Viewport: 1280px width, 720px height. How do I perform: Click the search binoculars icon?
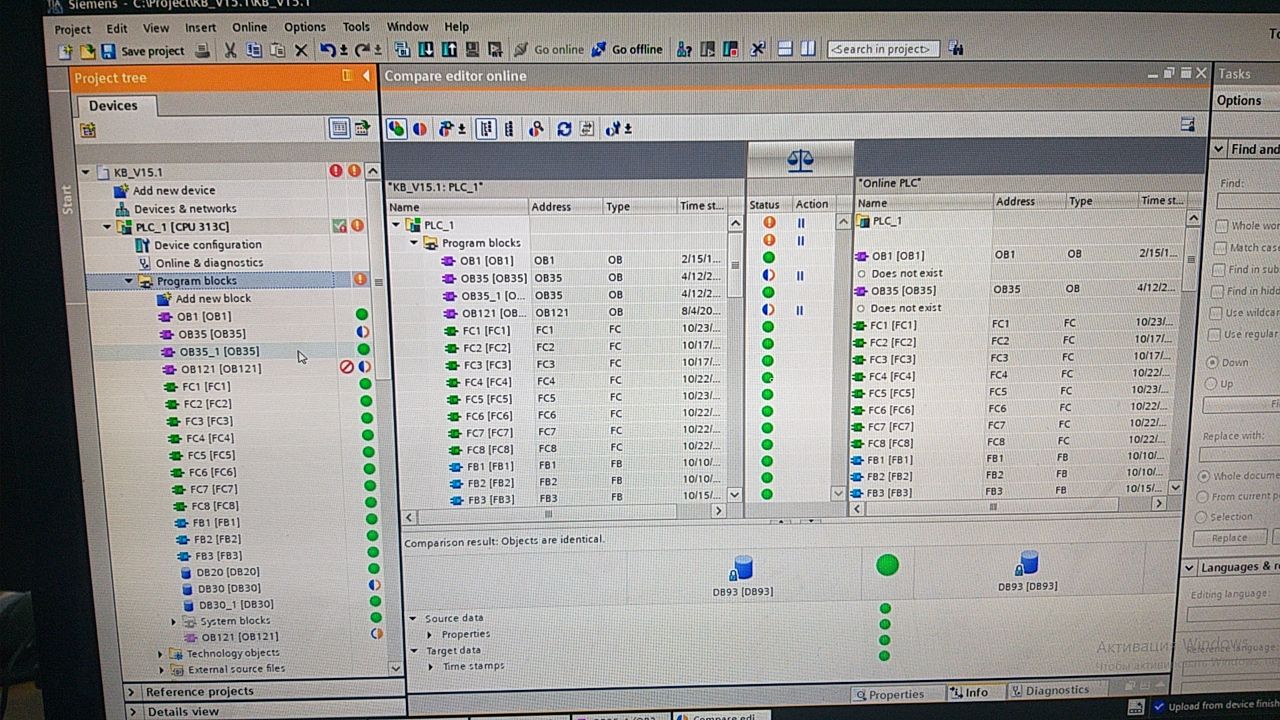[956, 48]
